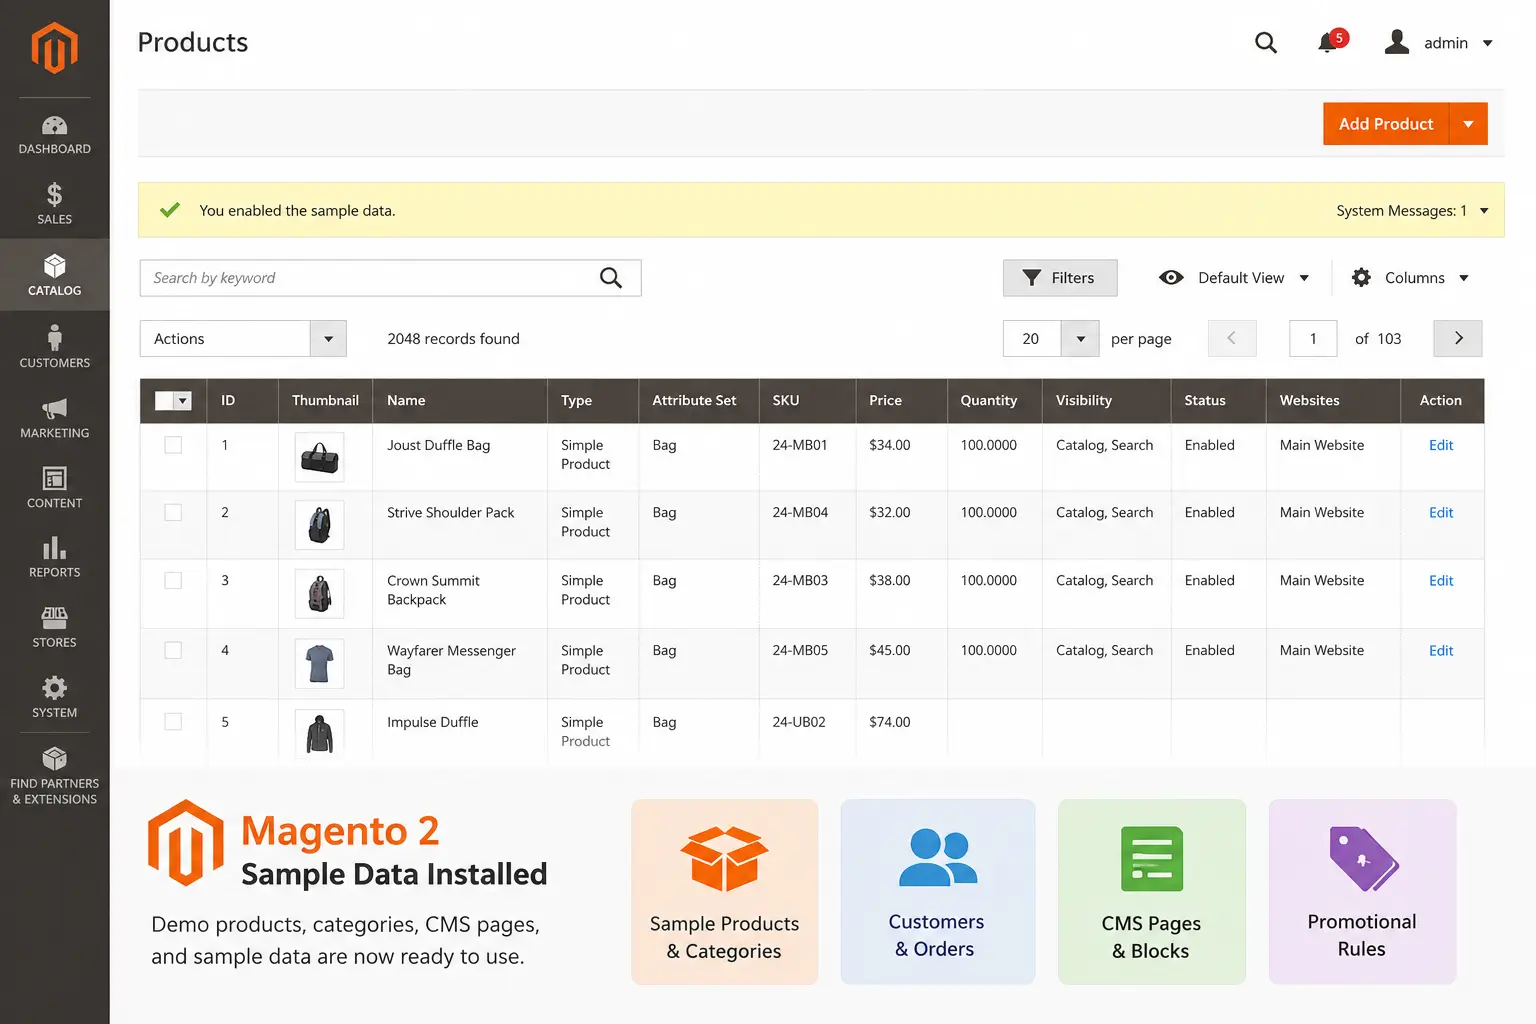Click the green success checkmark icon
The image size is (1536, 1024).
pos(170,210)
